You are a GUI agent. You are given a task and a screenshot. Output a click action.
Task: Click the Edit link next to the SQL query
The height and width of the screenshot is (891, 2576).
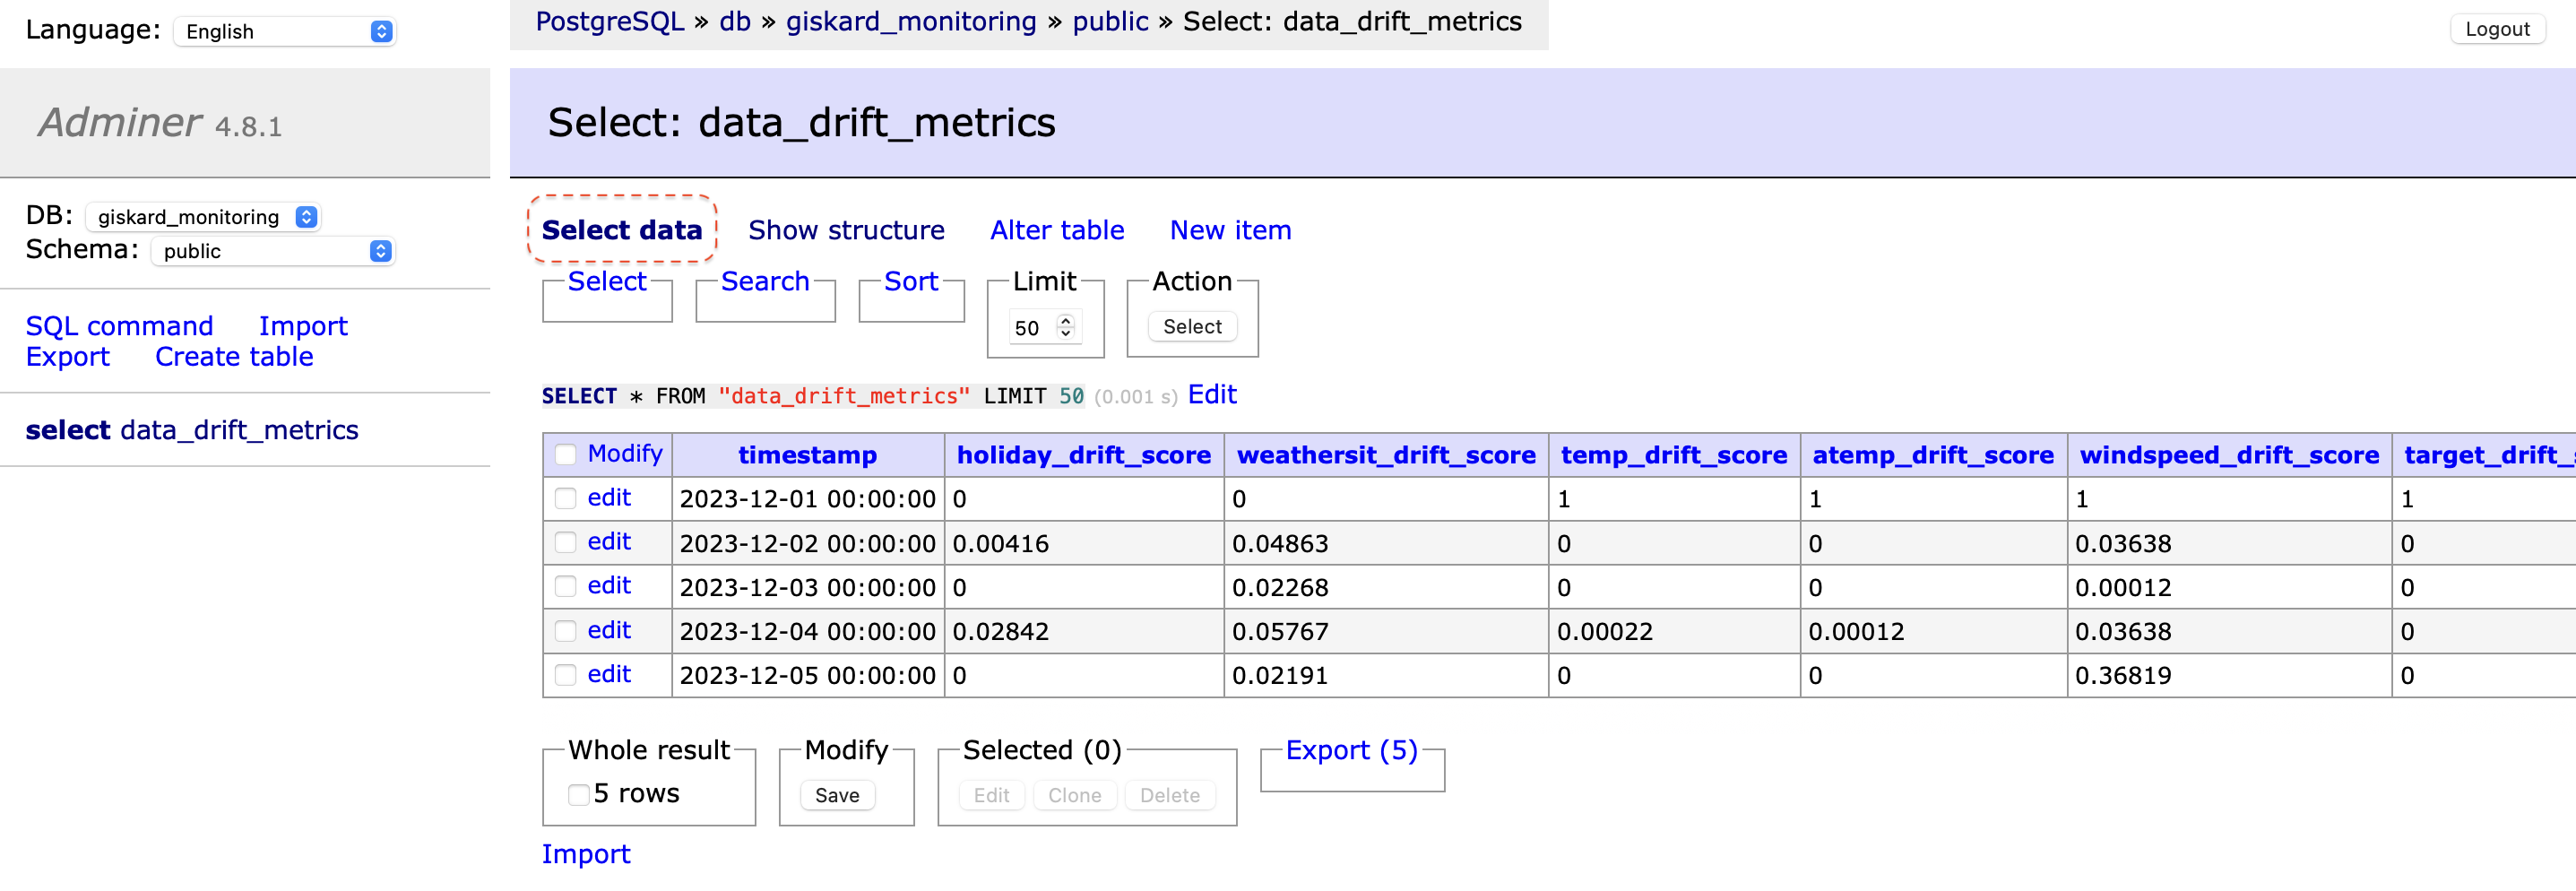(x=1212, y=395)
